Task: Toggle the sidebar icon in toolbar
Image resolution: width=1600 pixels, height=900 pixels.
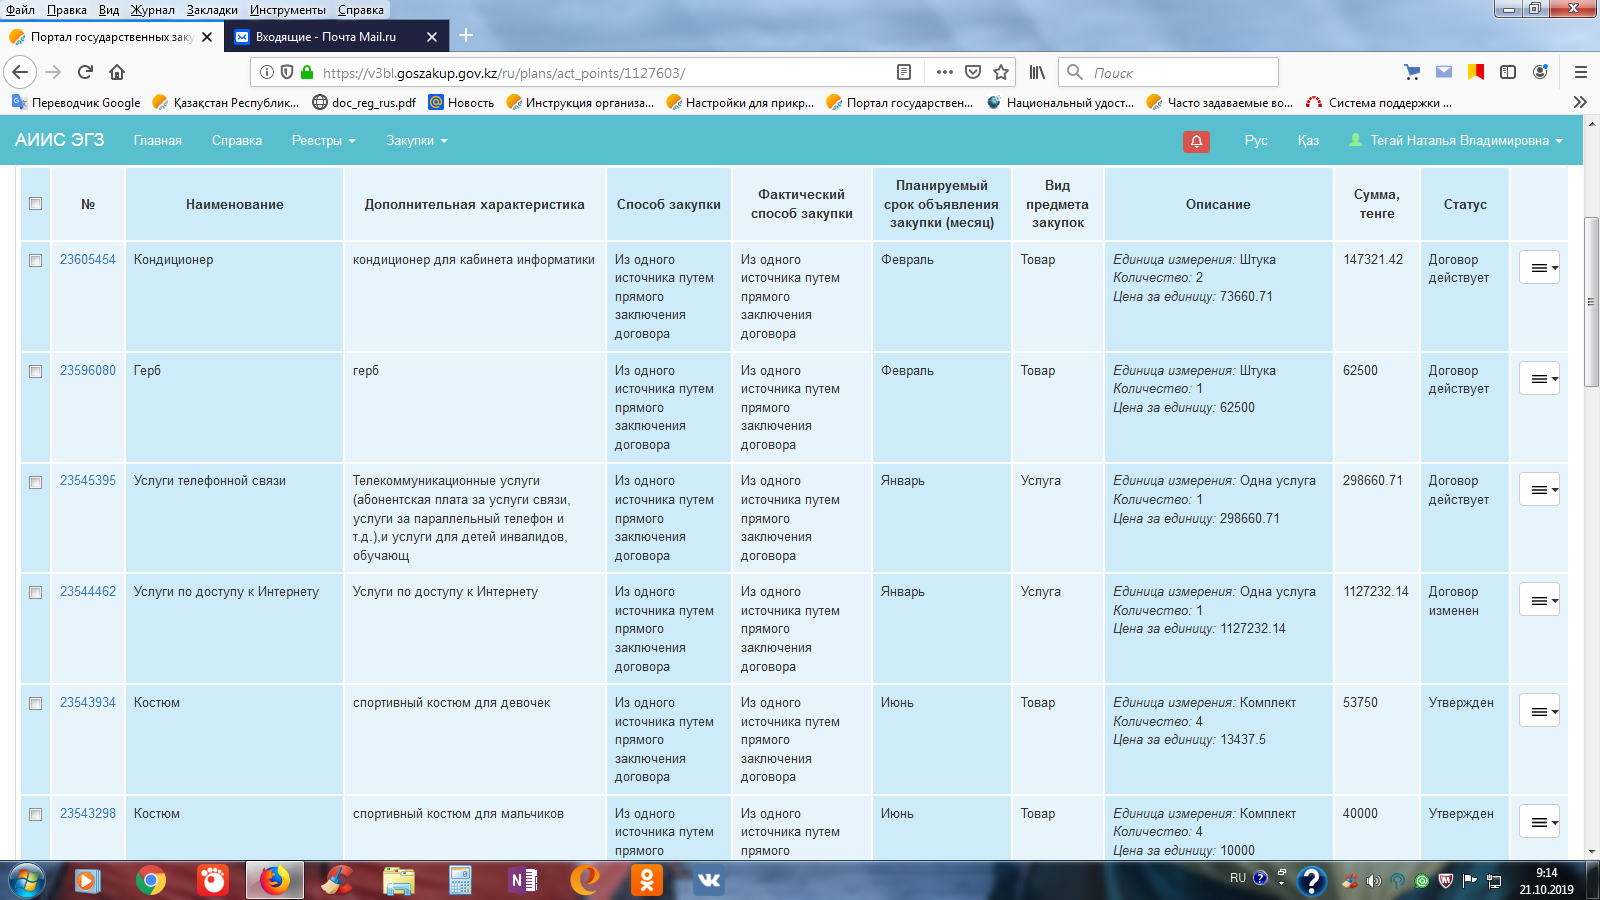Action: tap(1508, 72)
